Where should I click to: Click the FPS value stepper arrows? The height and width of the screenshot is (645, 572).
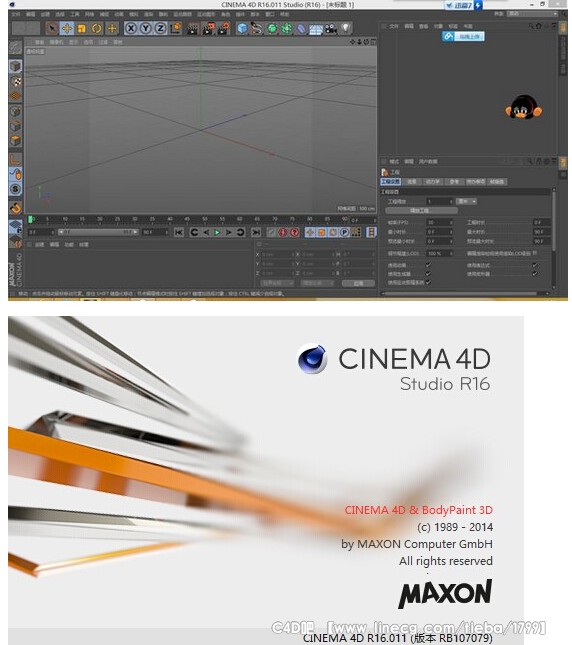tap(451, 223)
